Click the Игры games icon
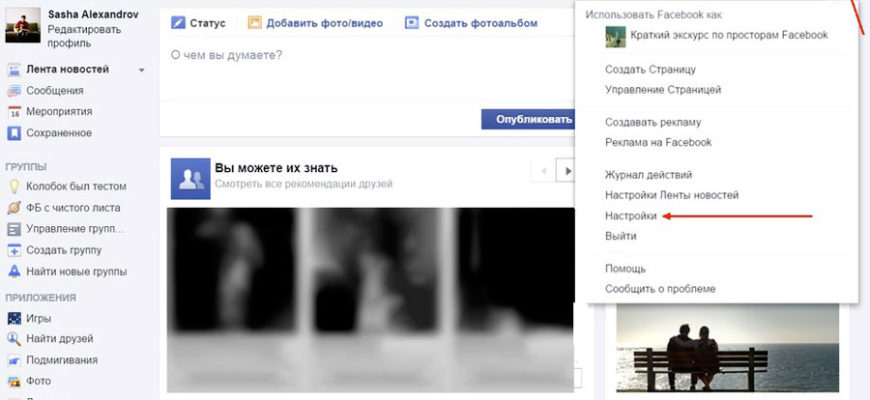 pos(14,318)
